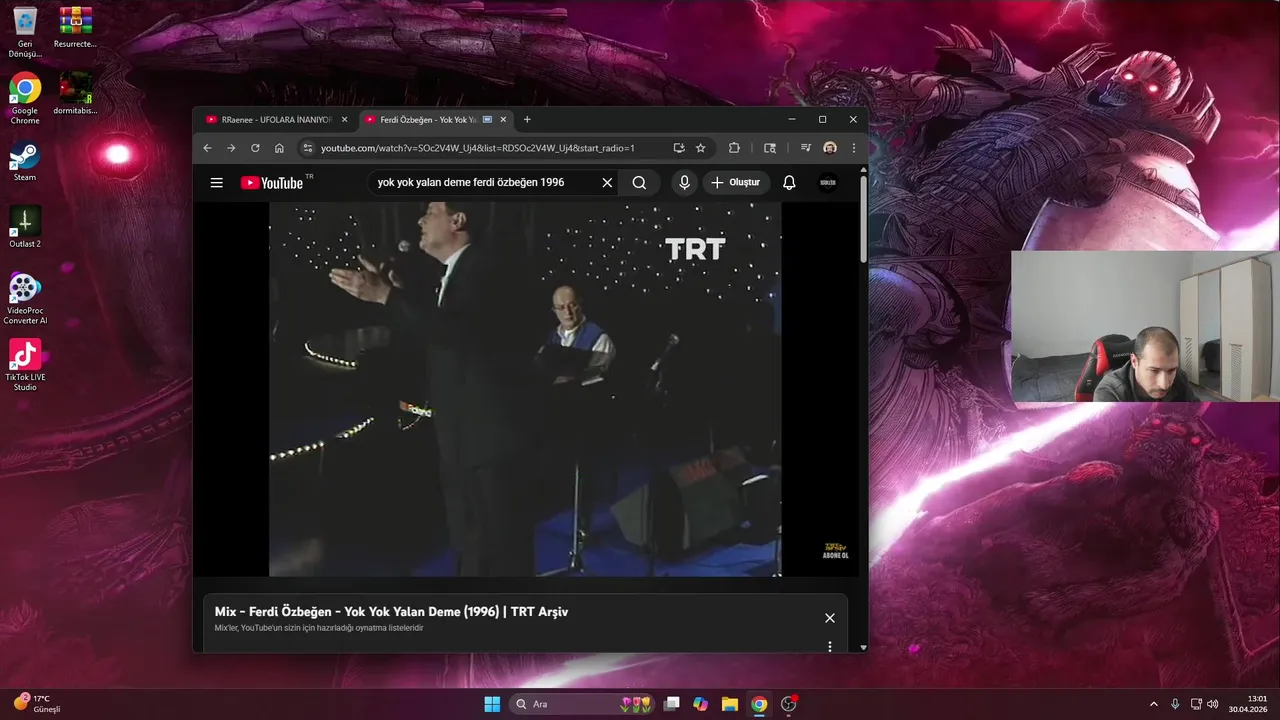Screen dimensions: 1280x720
Task: Open Copilot on taskbar
Action: [701, 704]
